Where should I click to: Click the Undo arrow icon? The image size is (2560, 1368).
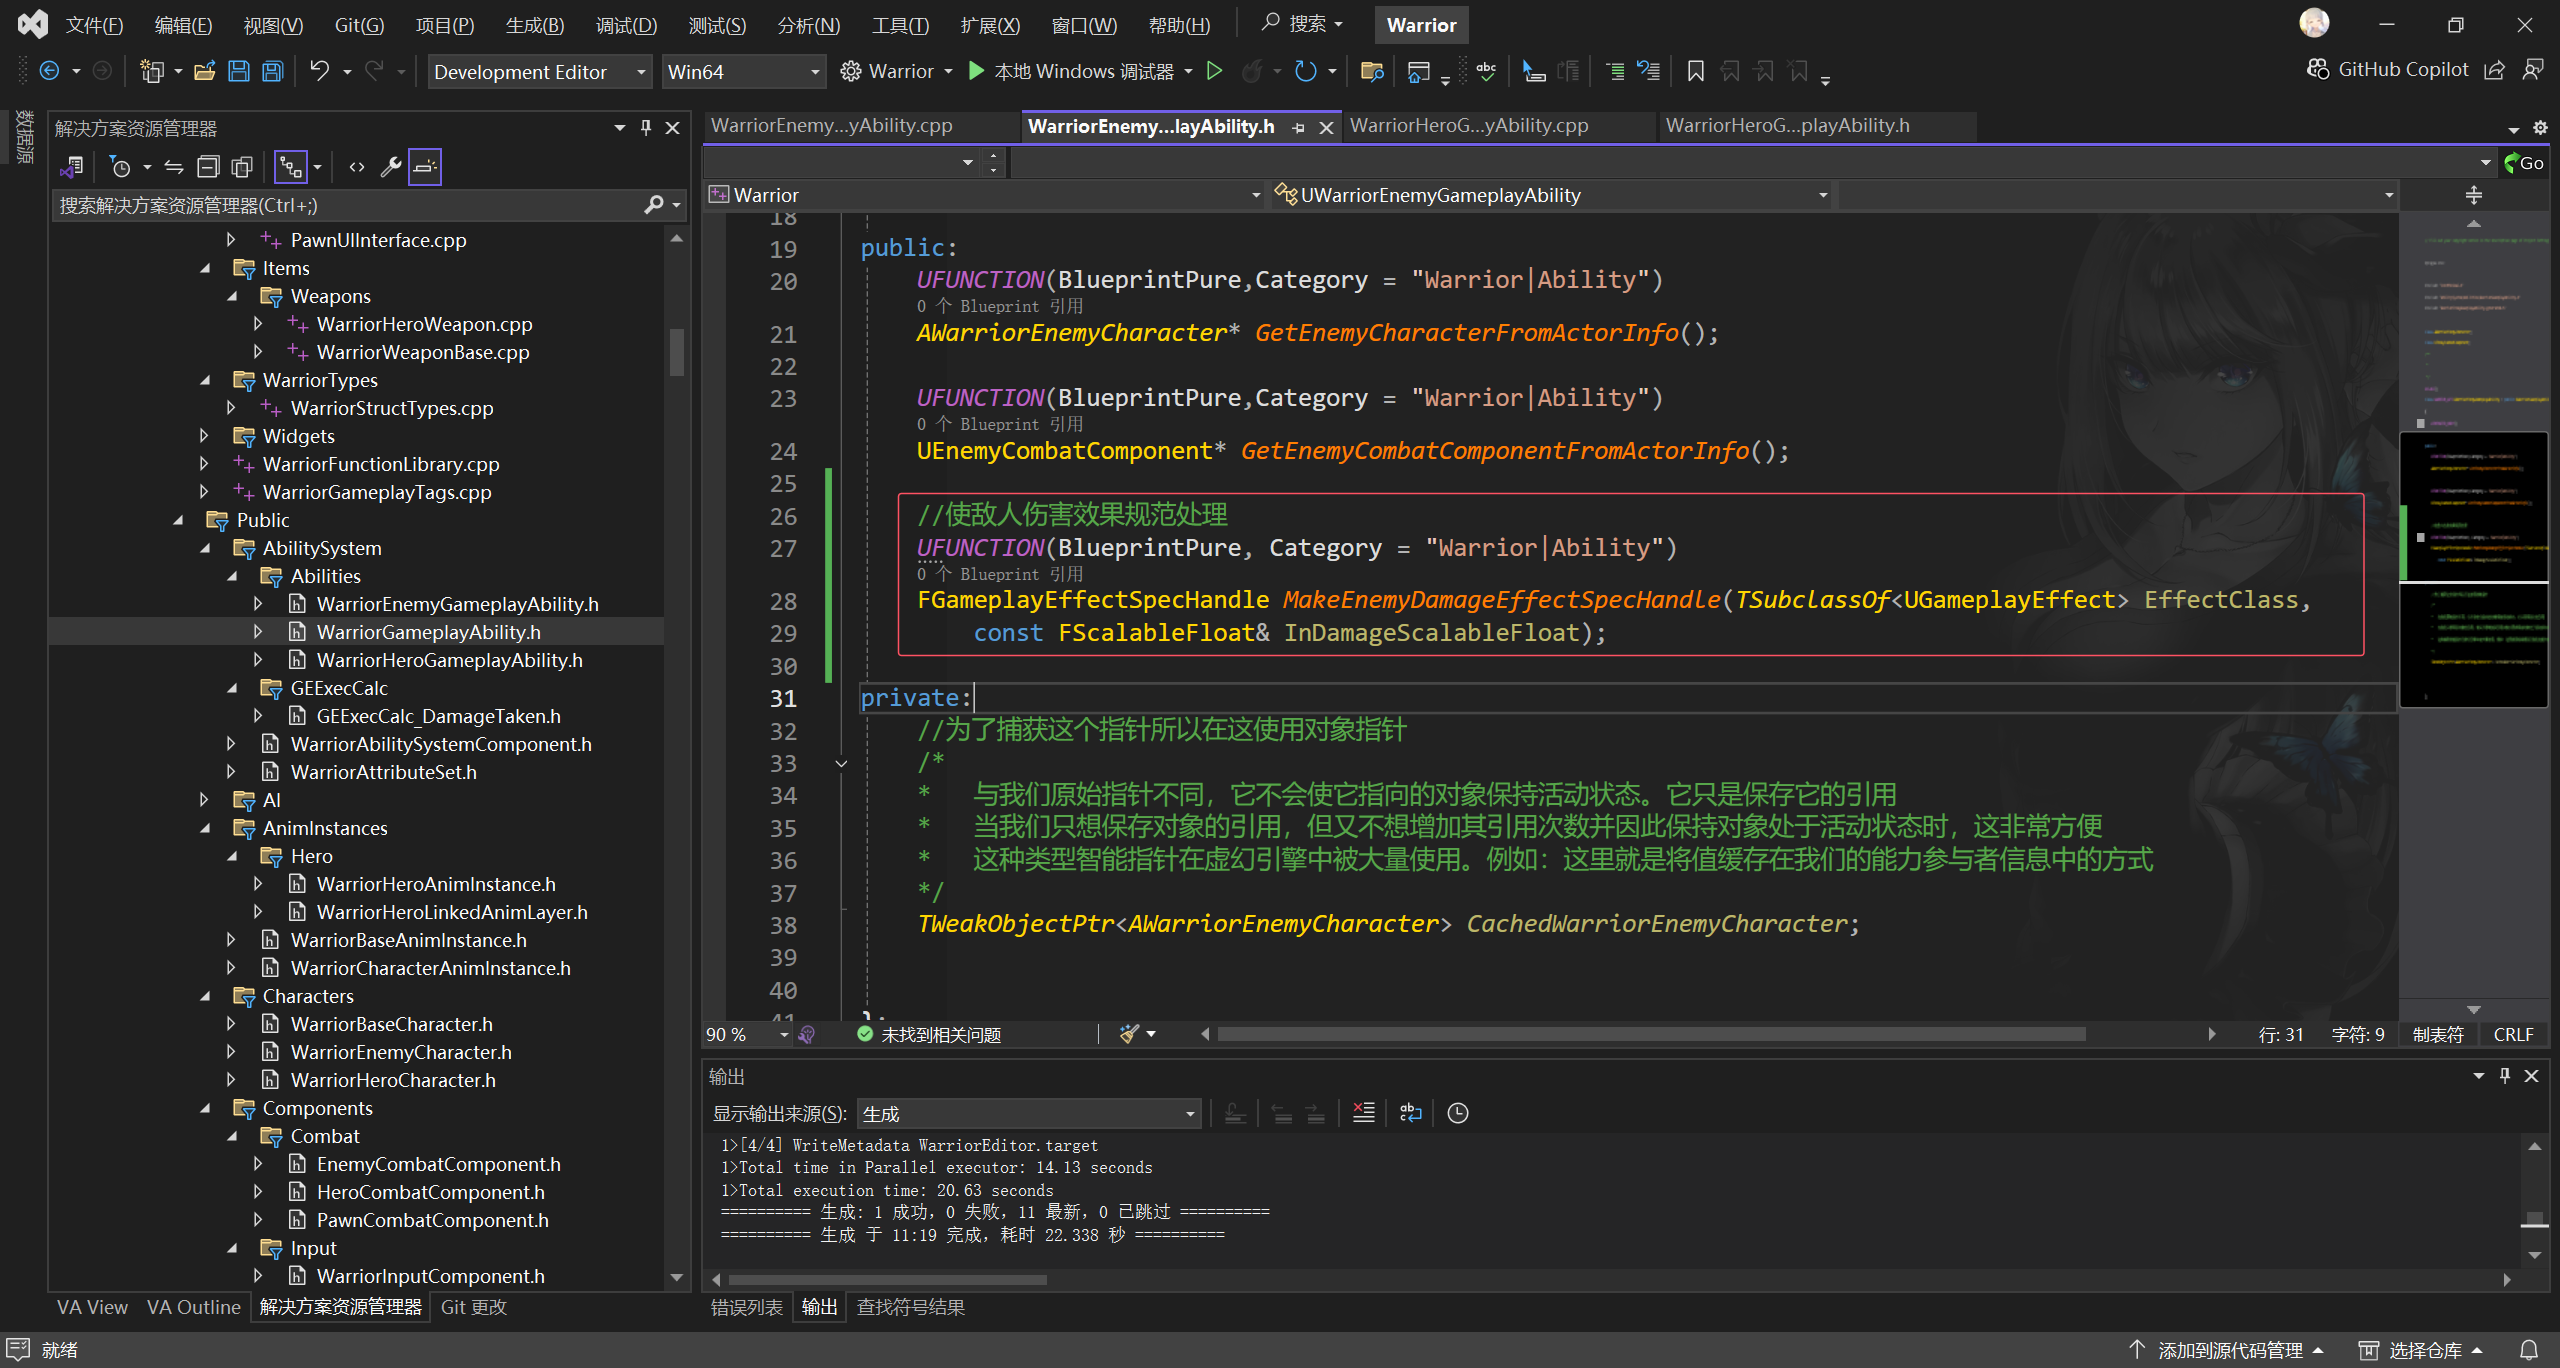click(x=319, y=71)
